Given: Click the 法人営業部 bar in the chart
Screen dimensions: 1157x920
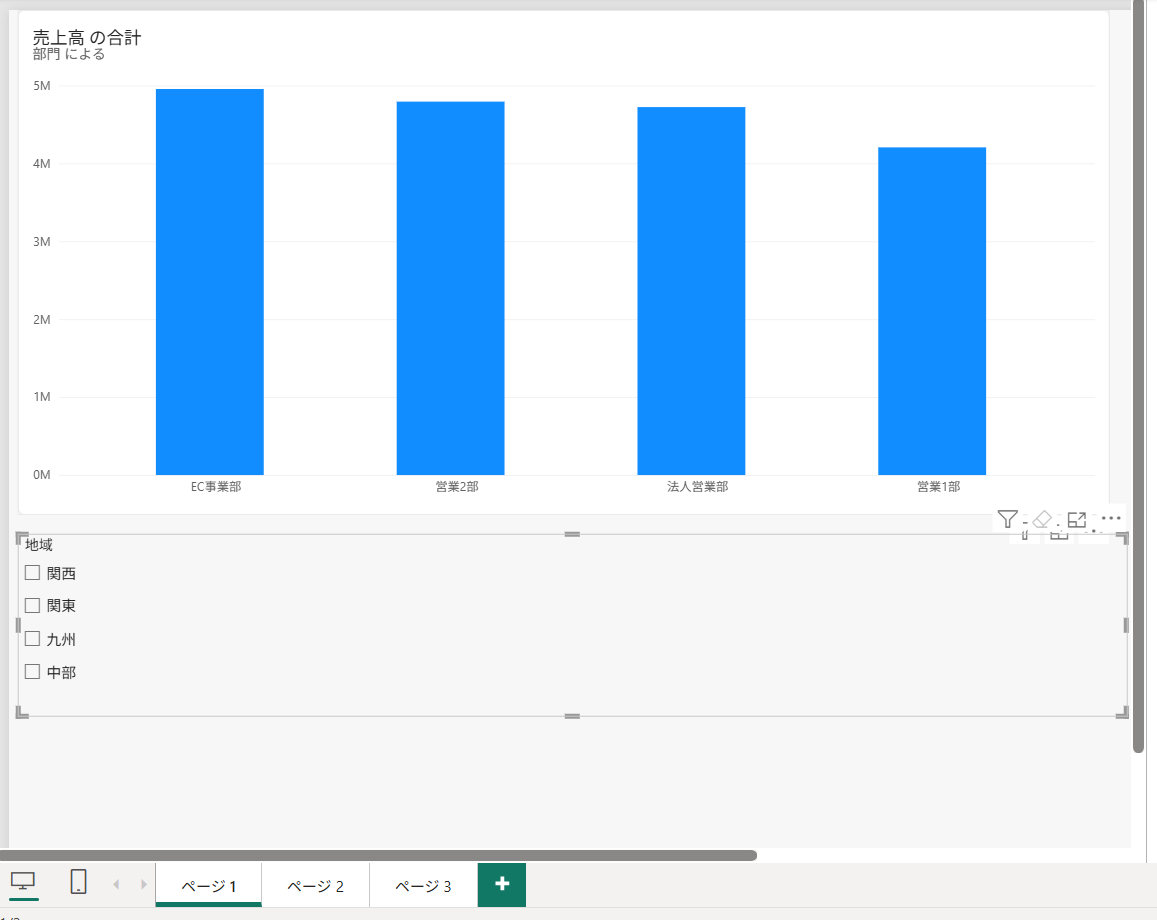Looking at the screenshot, I should (691, 291).
